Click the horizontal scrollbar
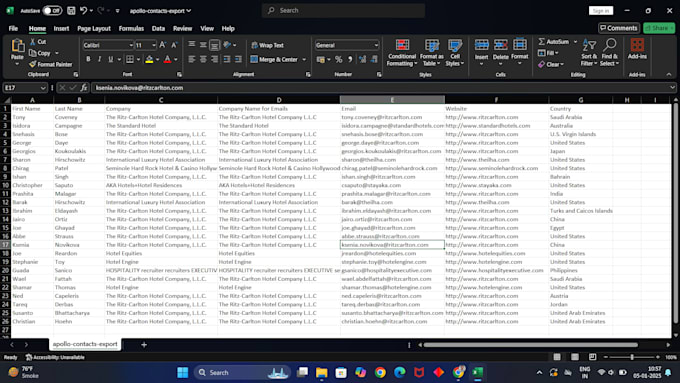680x383 pixels. pos(530,345)
